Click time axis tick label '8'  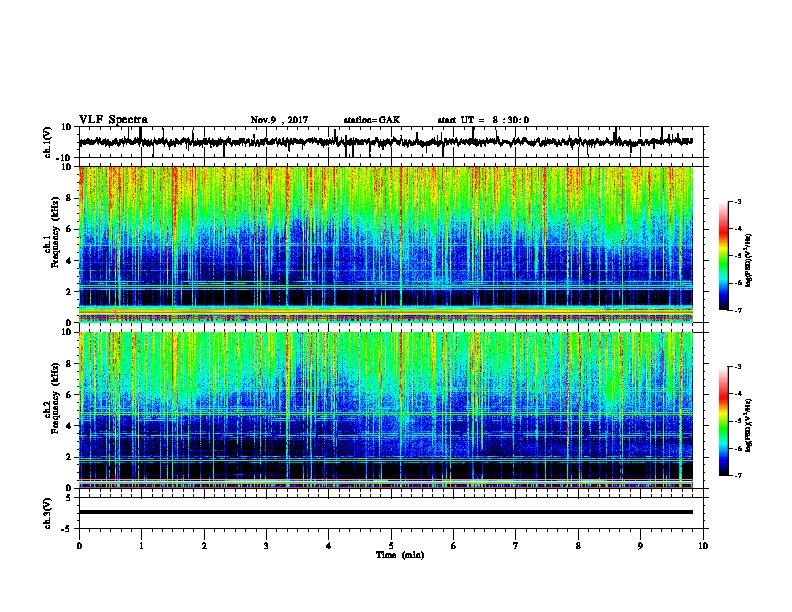pos(578,546)
